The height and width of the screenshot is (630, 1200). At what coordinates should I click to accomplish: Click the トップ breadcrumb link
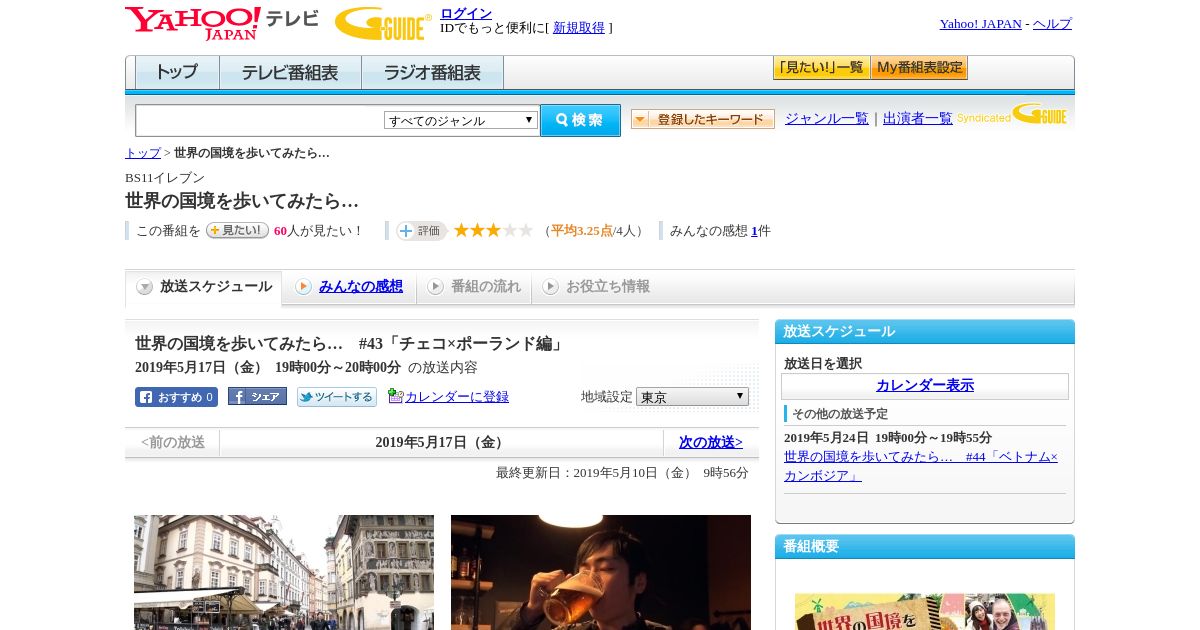pos(143,153)
